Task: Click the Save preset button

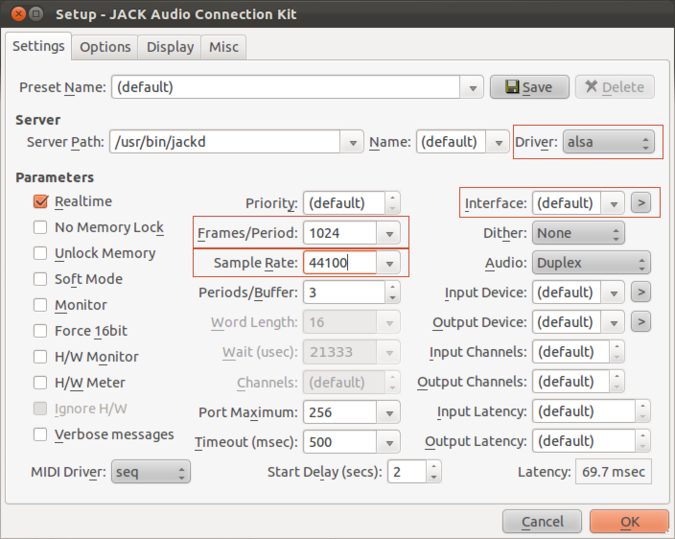Action: (529, 87)
